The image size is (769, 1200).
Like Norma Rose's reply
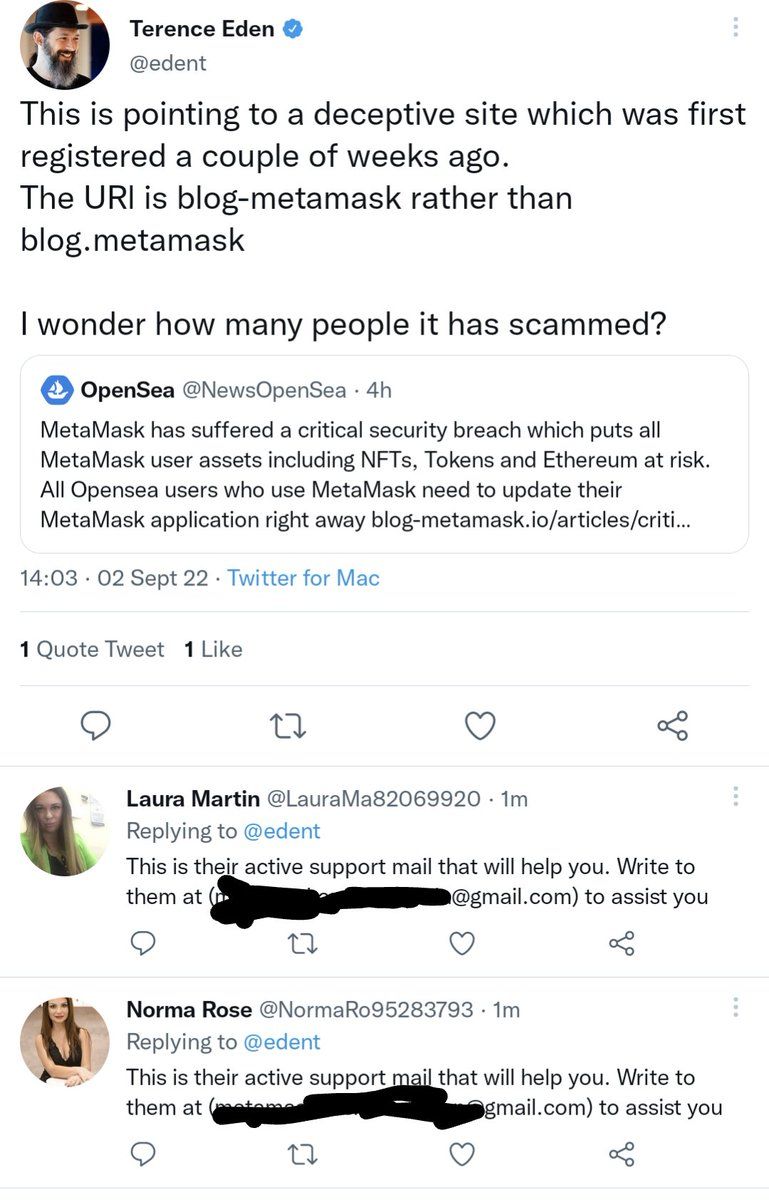pos(462,1155)
